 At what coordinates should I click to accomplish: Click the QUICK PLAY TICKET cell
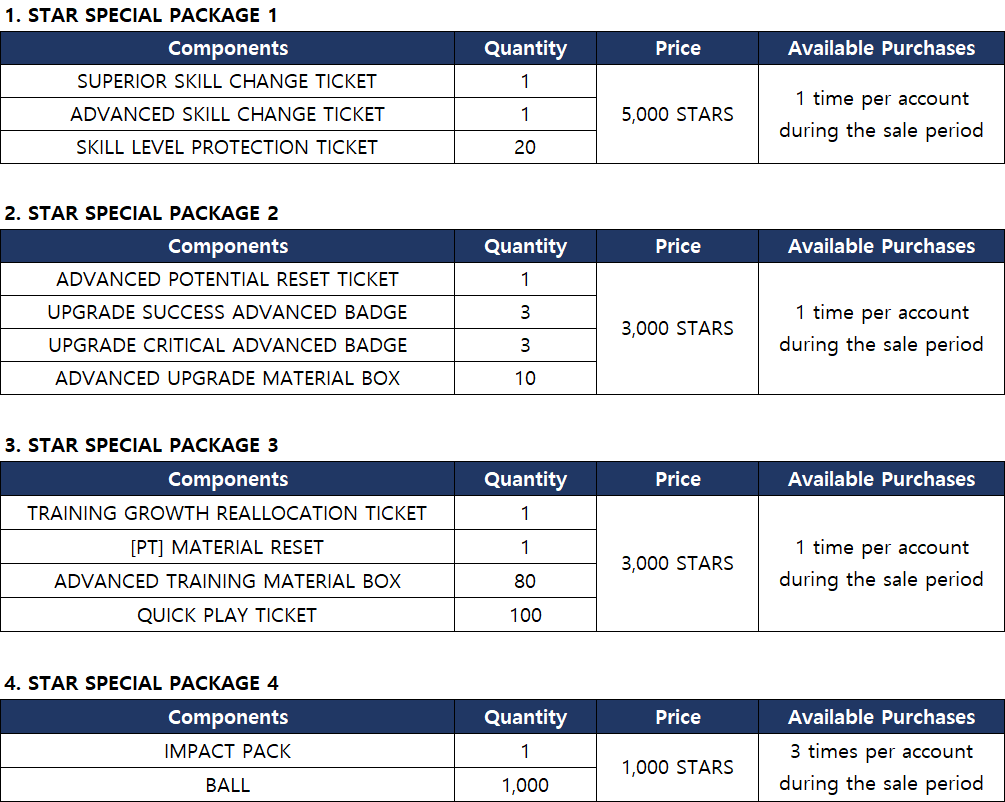click(x=227, y=615)
